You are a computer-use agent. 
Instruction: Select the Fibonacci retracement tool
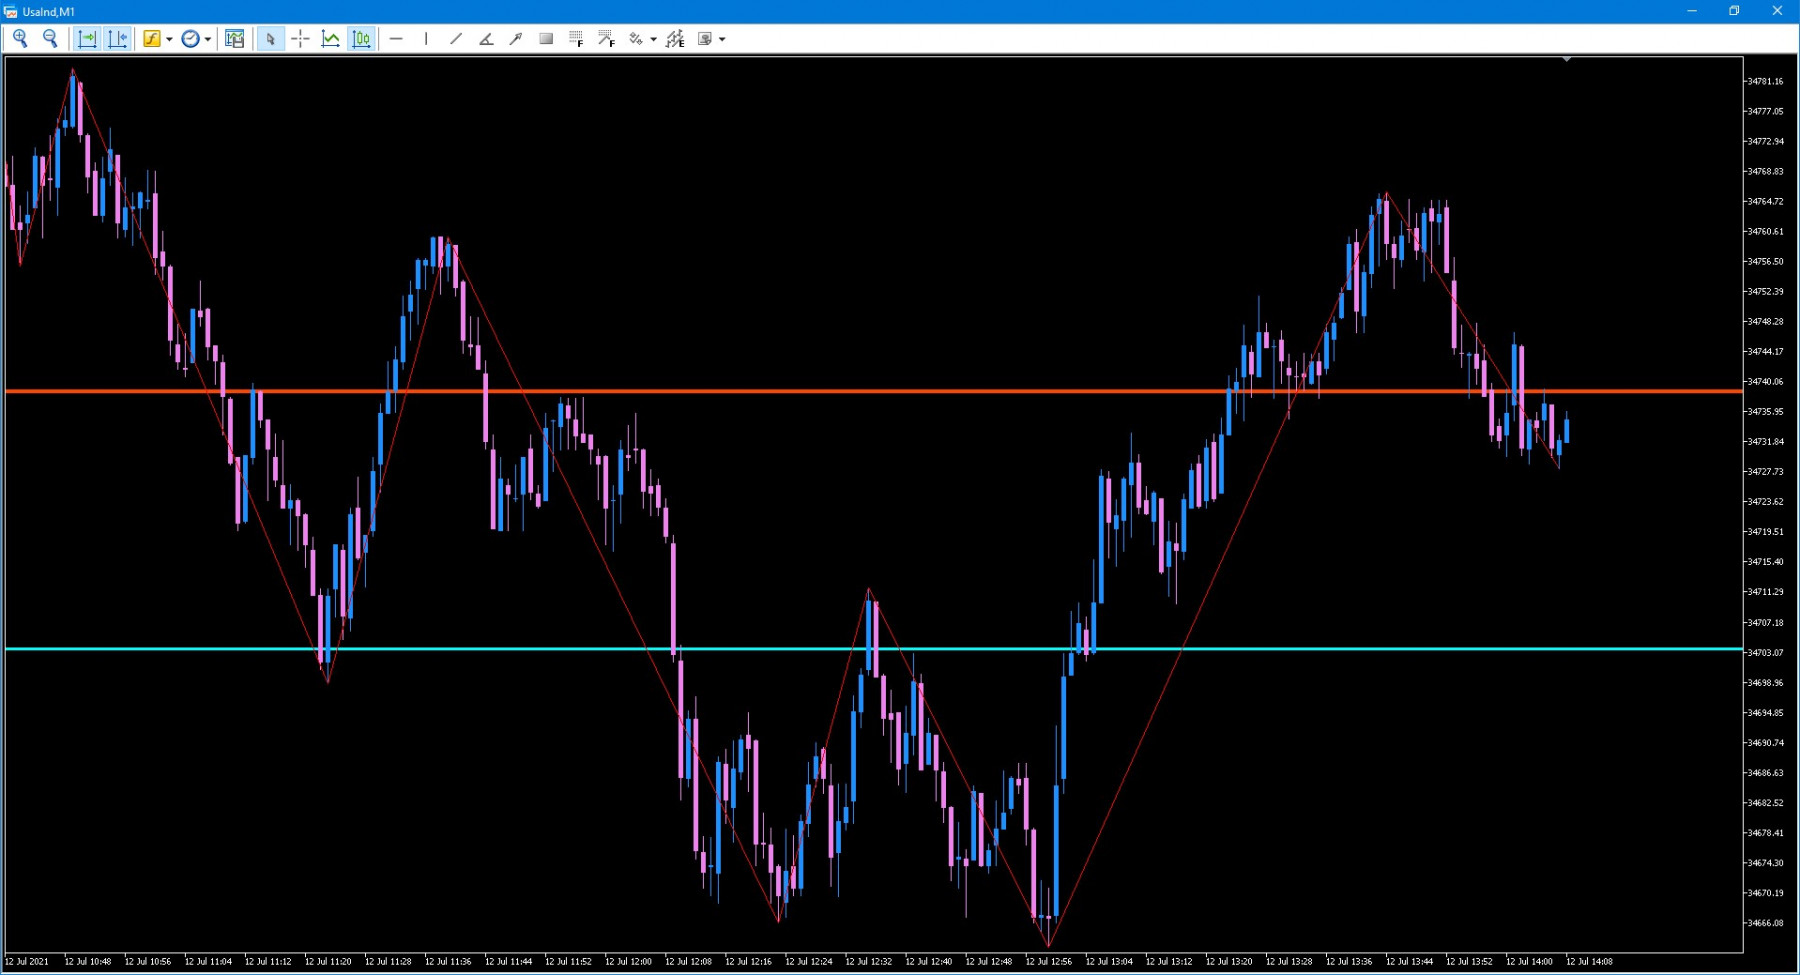576,39
